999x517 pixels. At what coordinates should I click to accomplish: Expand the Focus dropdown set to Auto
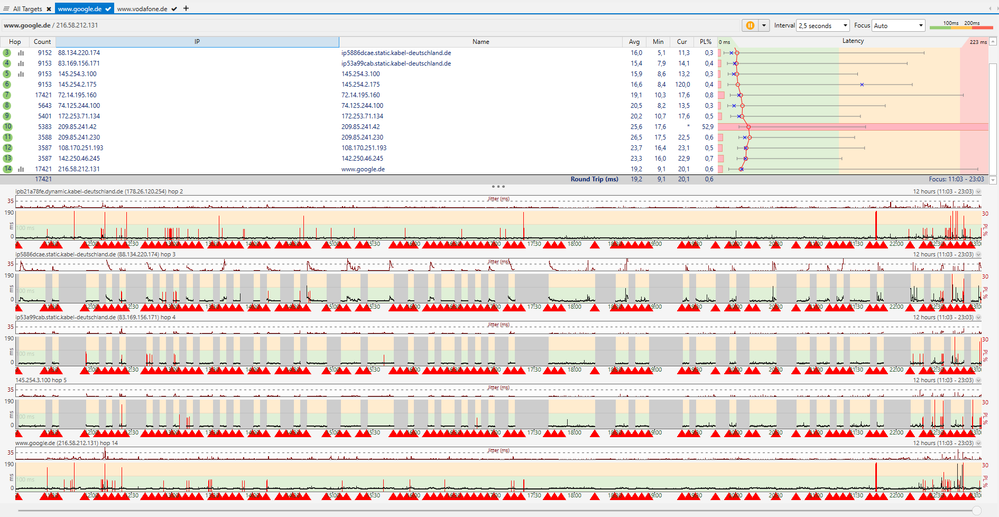click(x=898, y=25)
